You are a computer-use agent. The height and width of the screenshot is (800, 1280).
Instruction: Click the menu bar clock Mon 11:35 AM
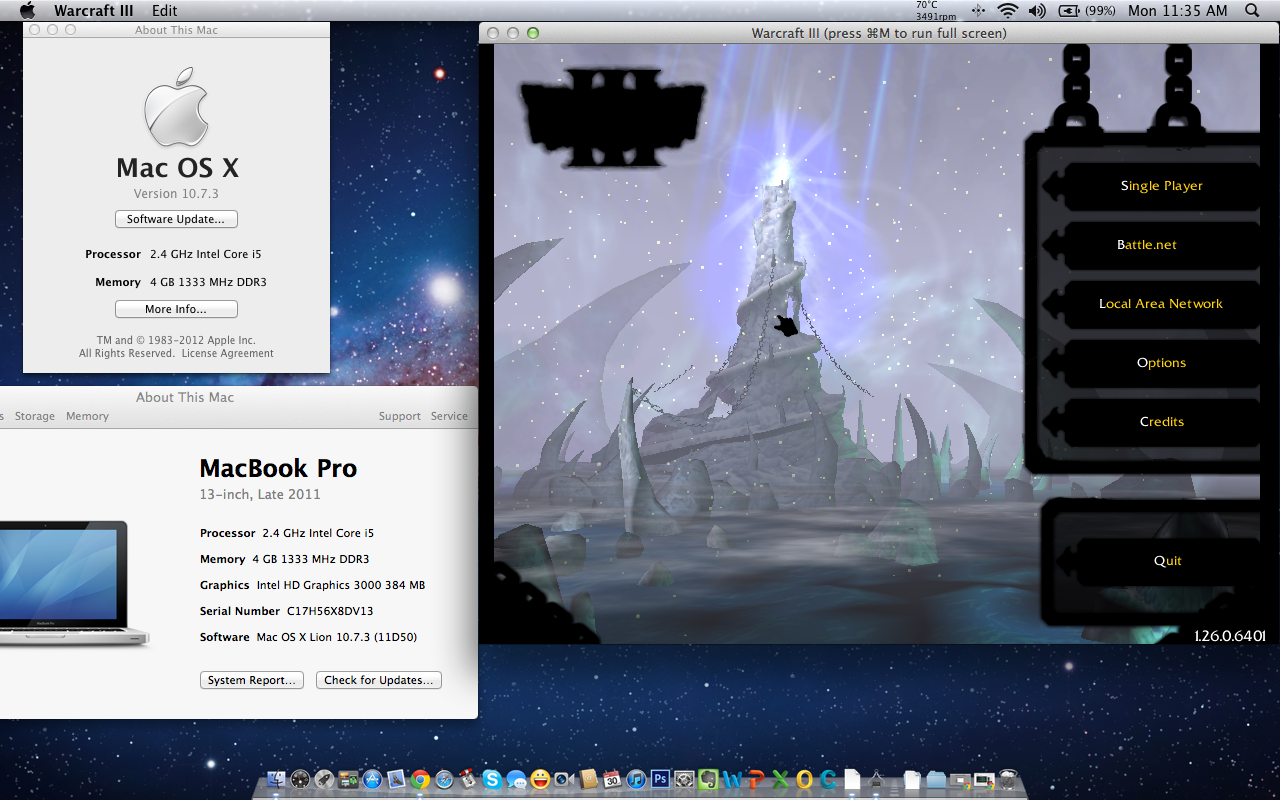[x=1177, y=11]
